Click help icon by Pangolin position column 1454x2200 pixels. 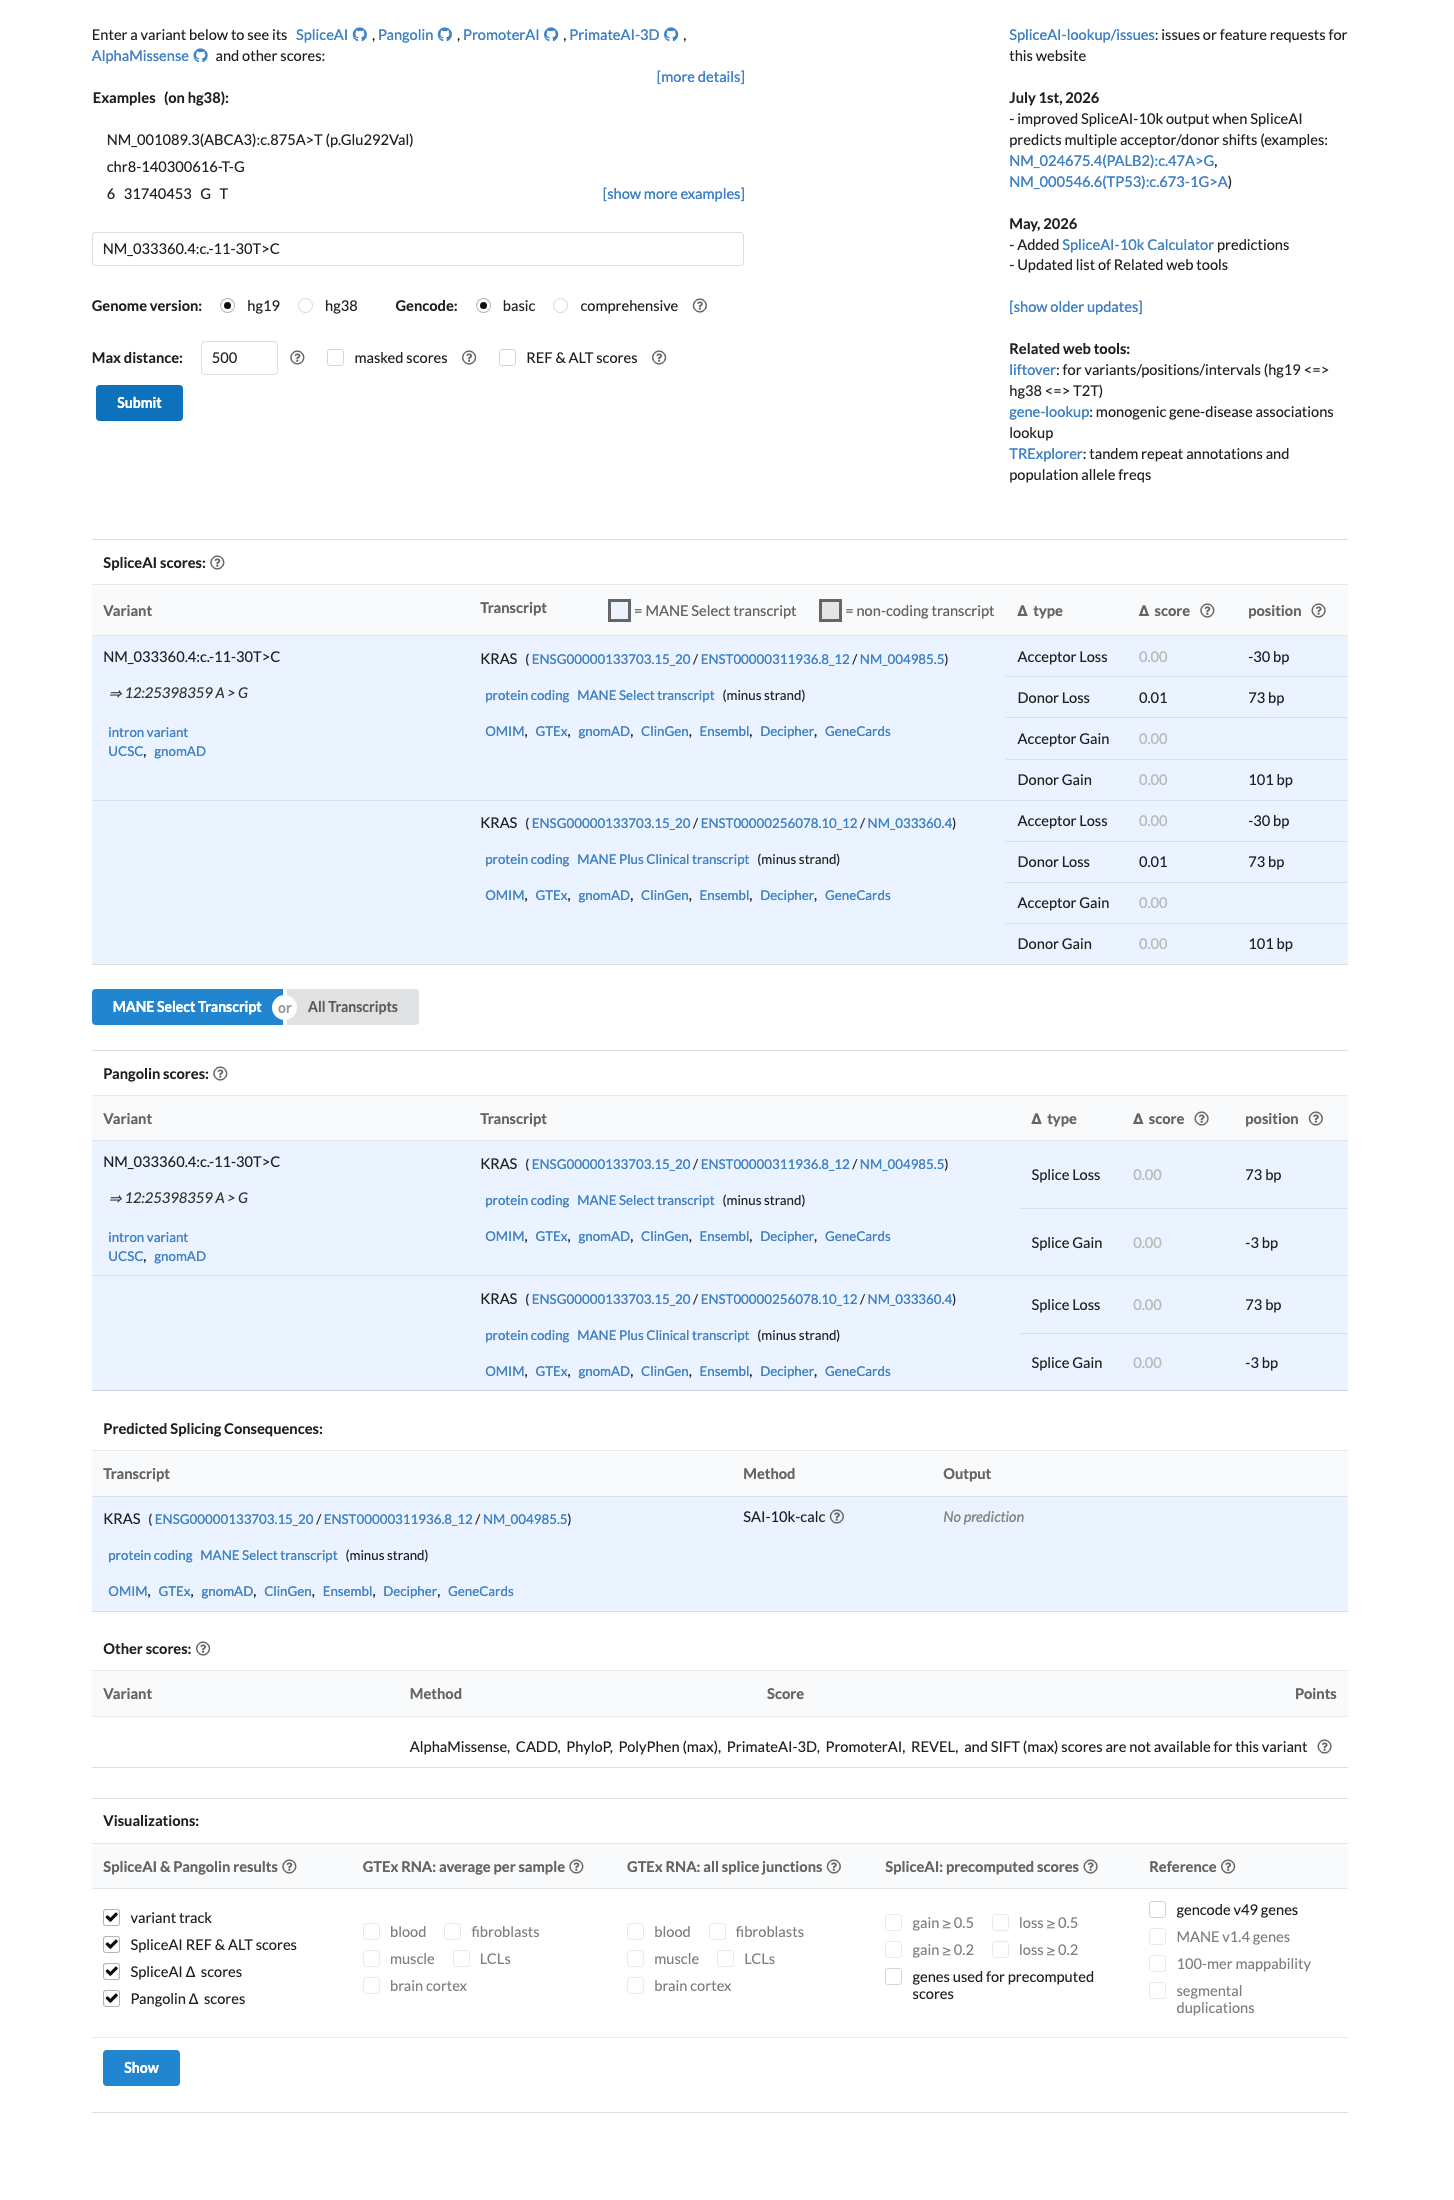pos(1316,1119)
